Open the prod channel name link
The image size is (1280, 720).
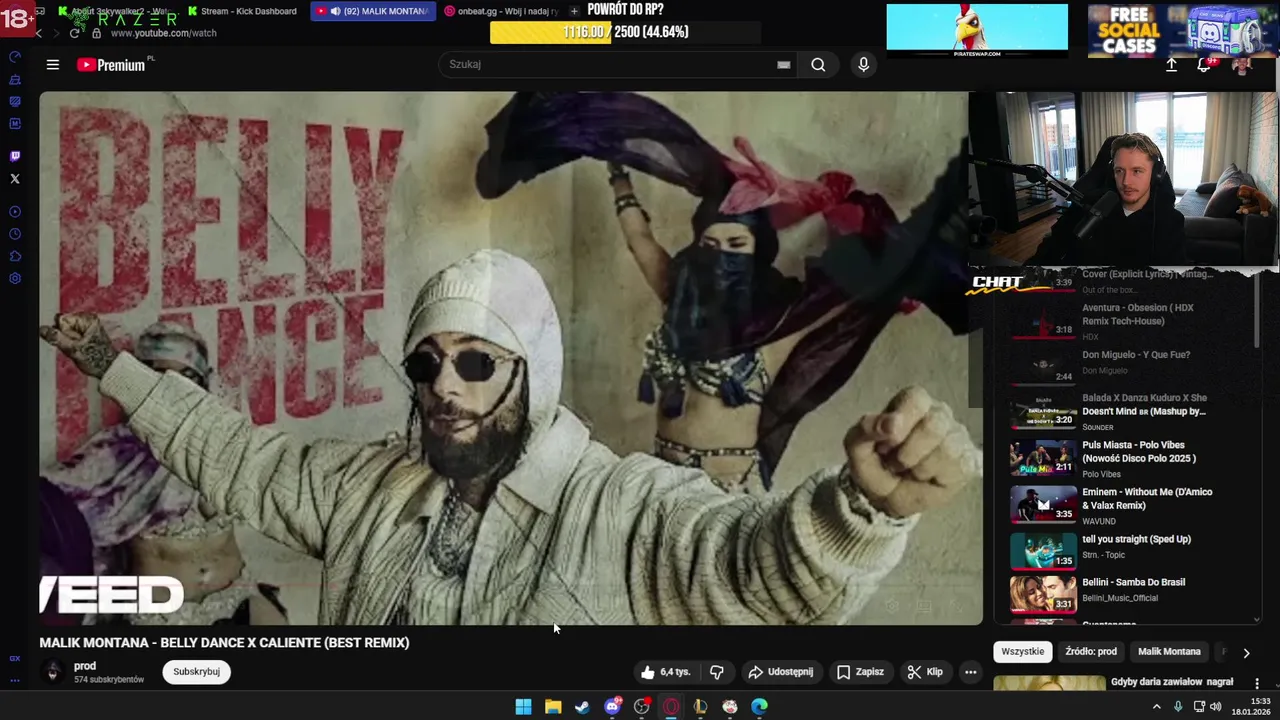[x=85, y=666]
